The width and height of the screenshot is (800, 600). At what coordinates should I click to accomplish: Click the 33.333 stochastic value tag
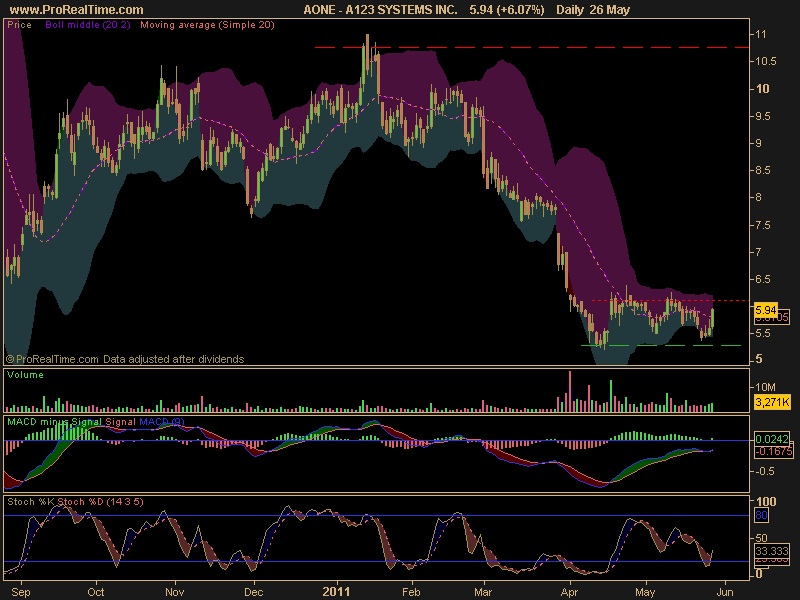[772, 551]
